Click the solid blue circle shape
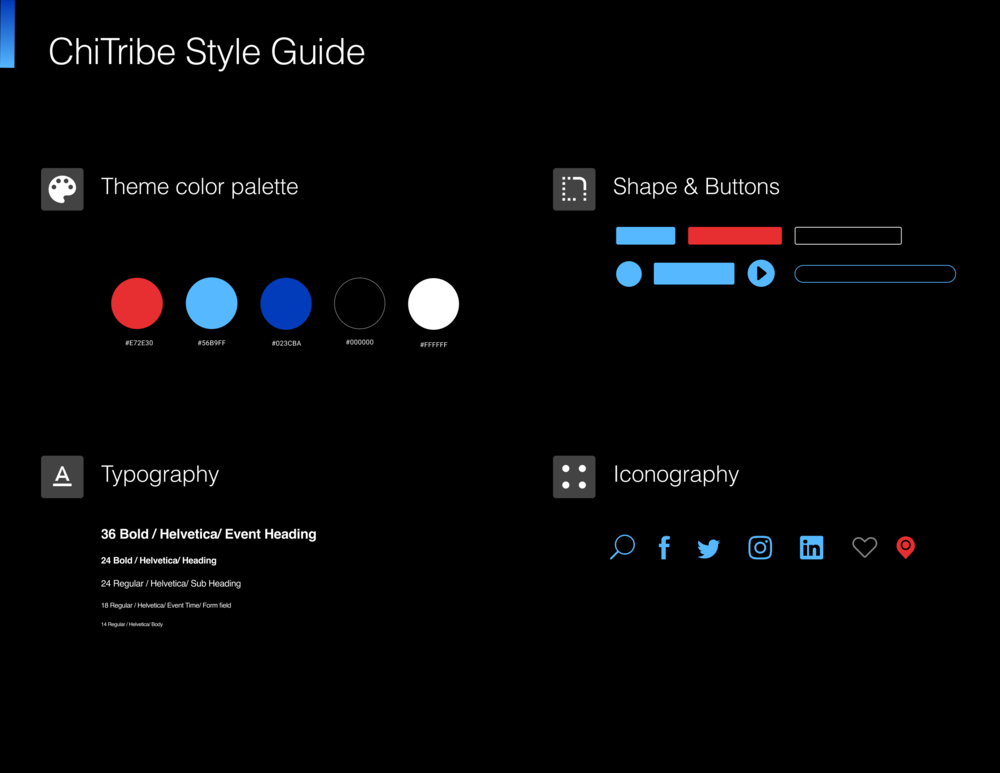The width and height of the screenshot is (1000, 773). pyautogui.click(x=629, y=274)
